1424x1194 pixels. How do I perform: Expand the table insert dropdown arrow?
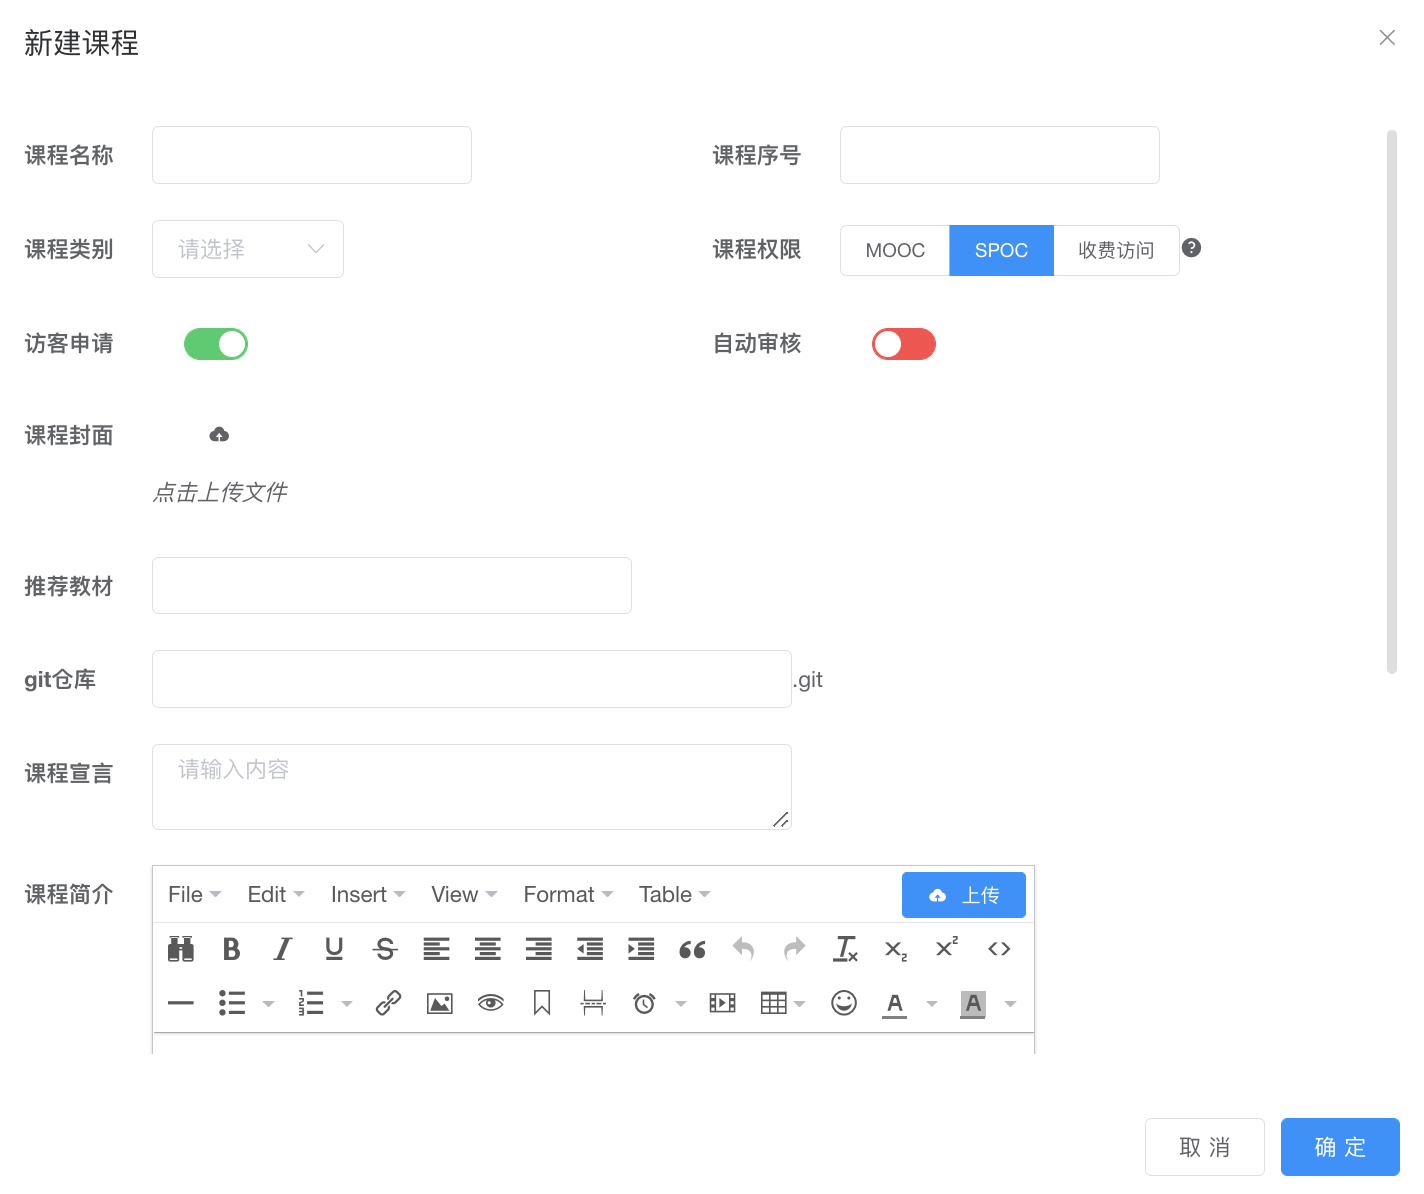point(800,1004)
